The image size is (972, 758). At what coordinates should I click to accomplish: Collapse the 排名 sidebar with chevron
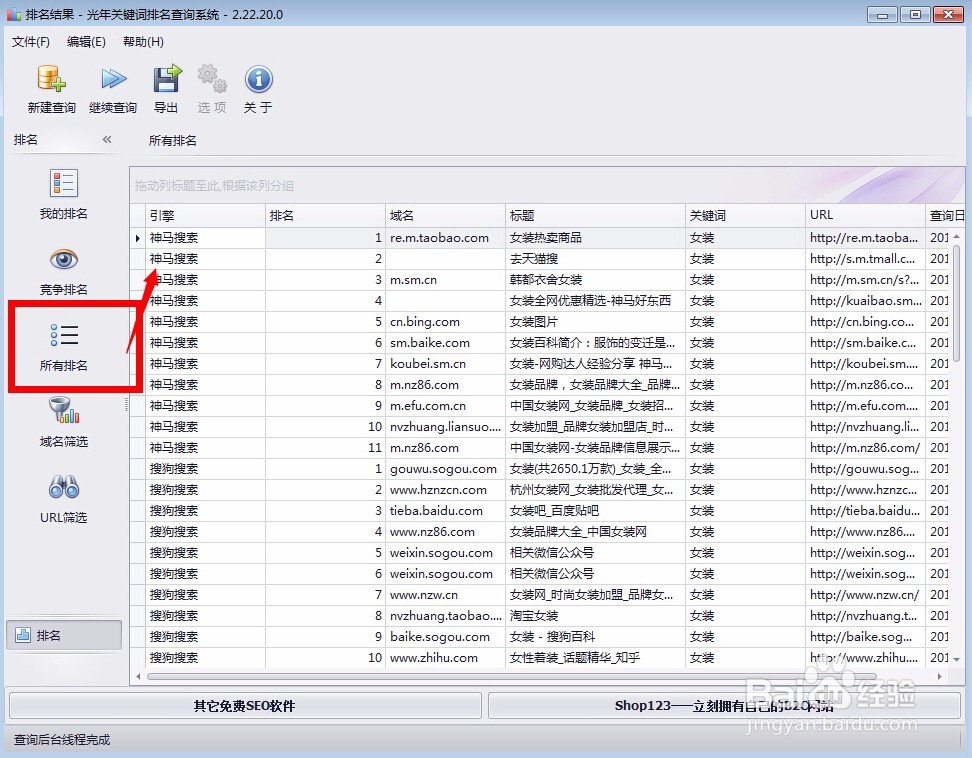[107, 139]
